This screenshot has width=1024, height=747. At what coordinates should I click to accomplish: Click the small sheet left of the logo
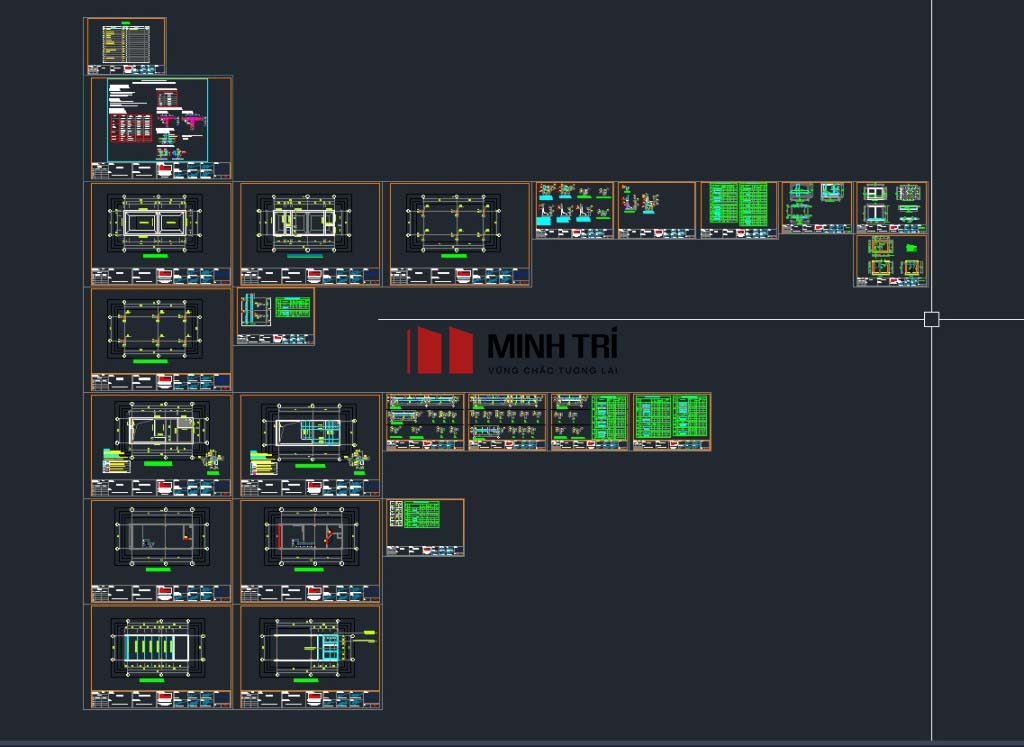(275, 317)
